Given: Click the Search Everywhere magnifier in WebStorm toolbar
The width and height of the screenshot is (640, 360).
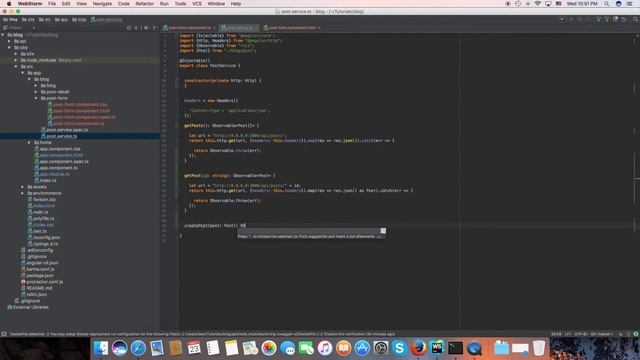Looking at the screenshot, I should 635,19.
